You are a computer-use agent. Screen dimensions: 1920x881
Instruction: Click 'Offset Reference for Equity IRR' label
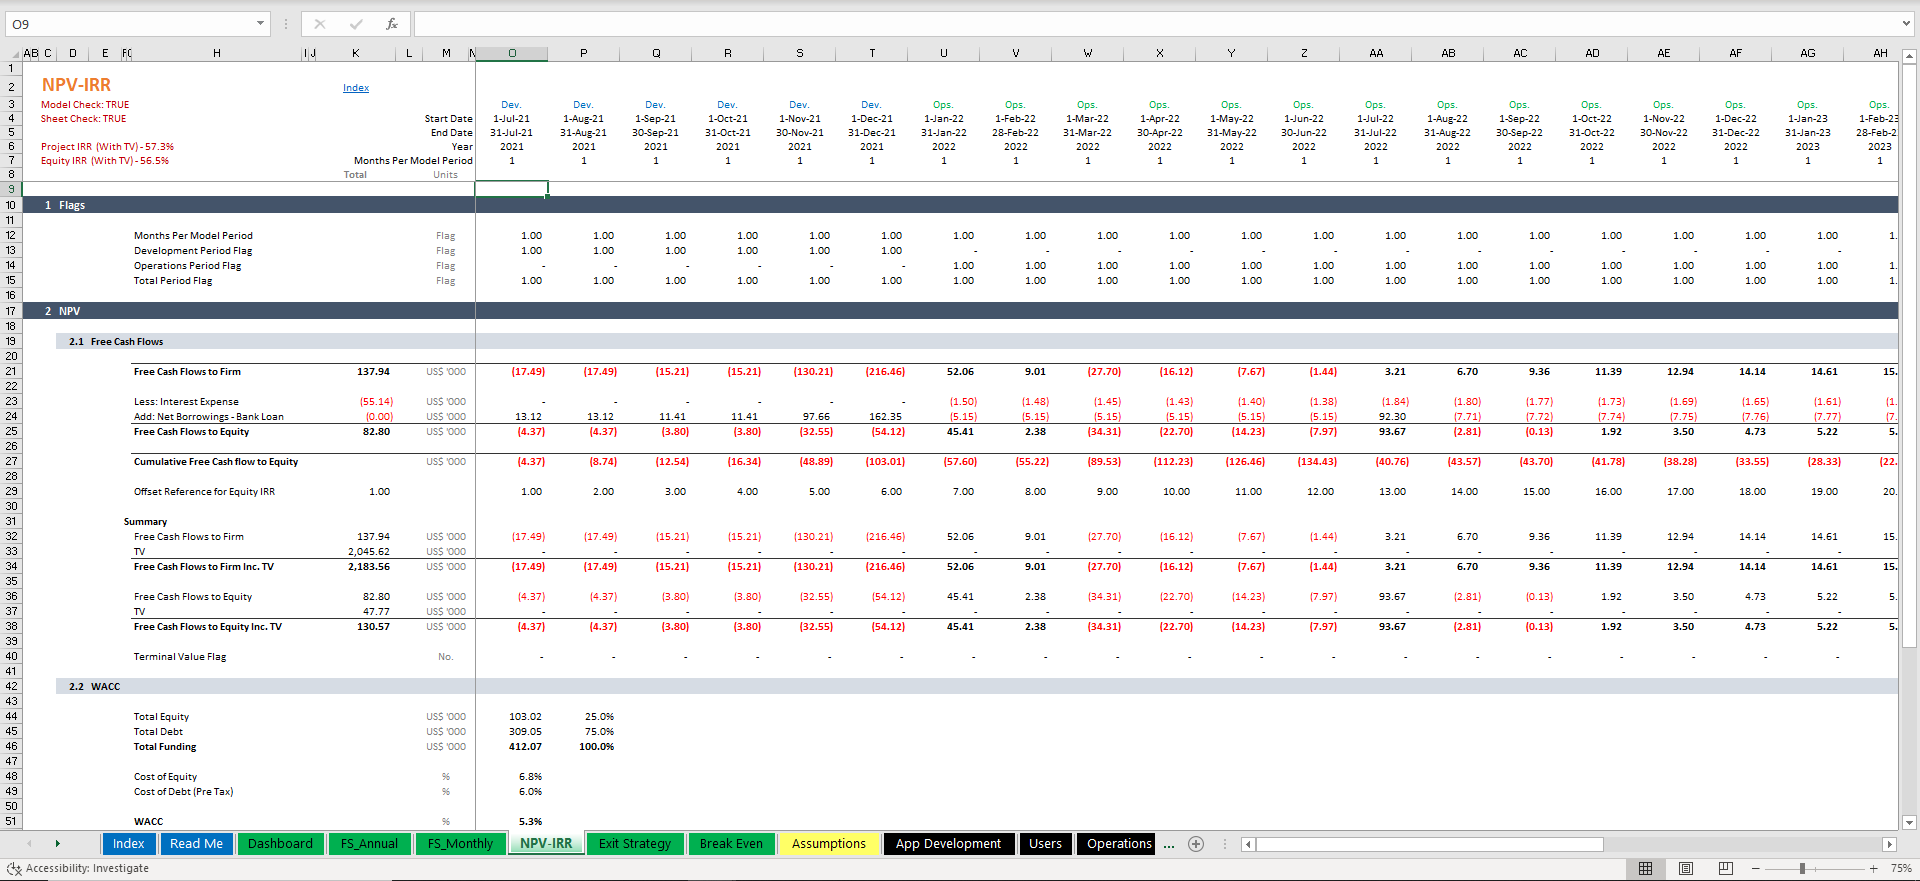[204, 492]
